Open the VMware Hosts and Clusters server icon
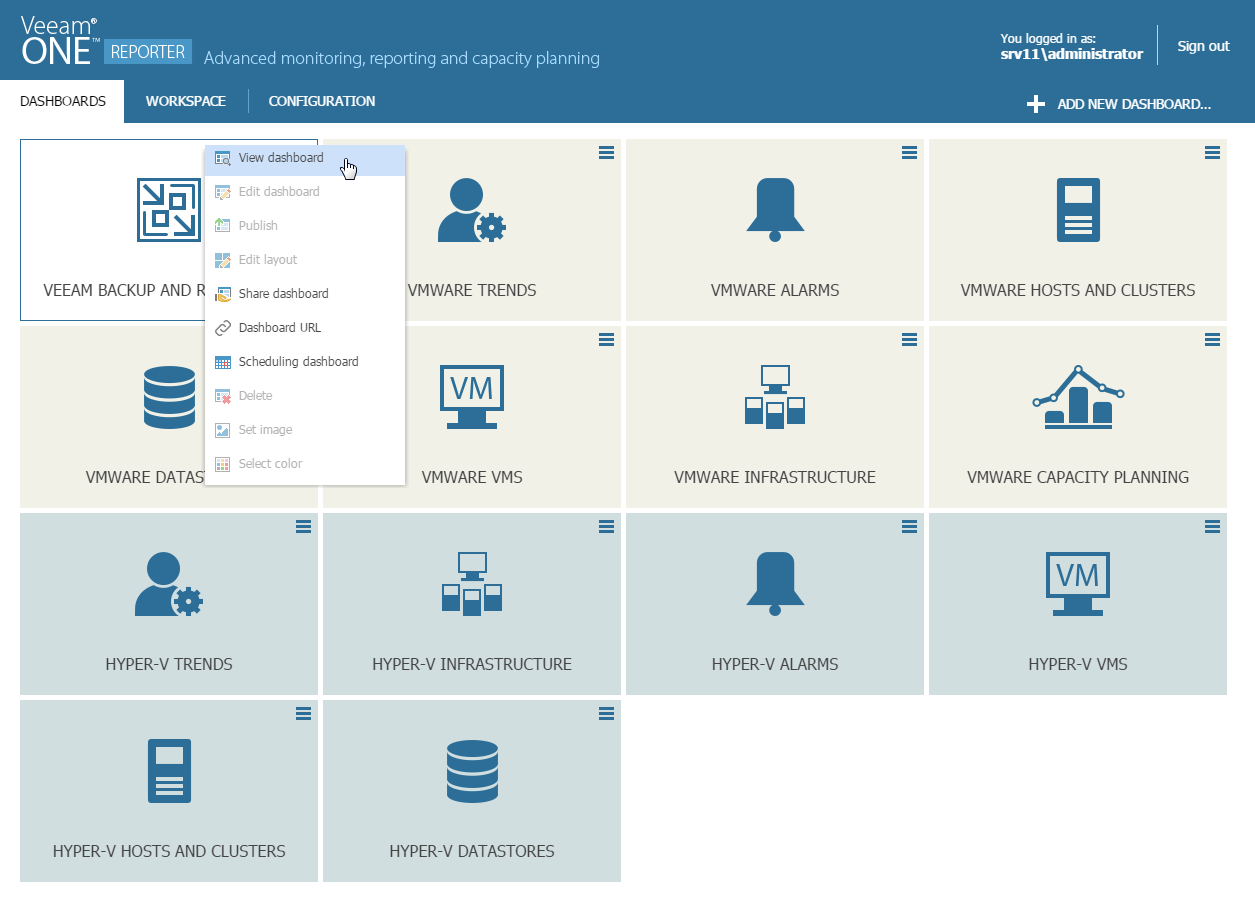Screen dimensions: 1255x907 (1078, 210)
